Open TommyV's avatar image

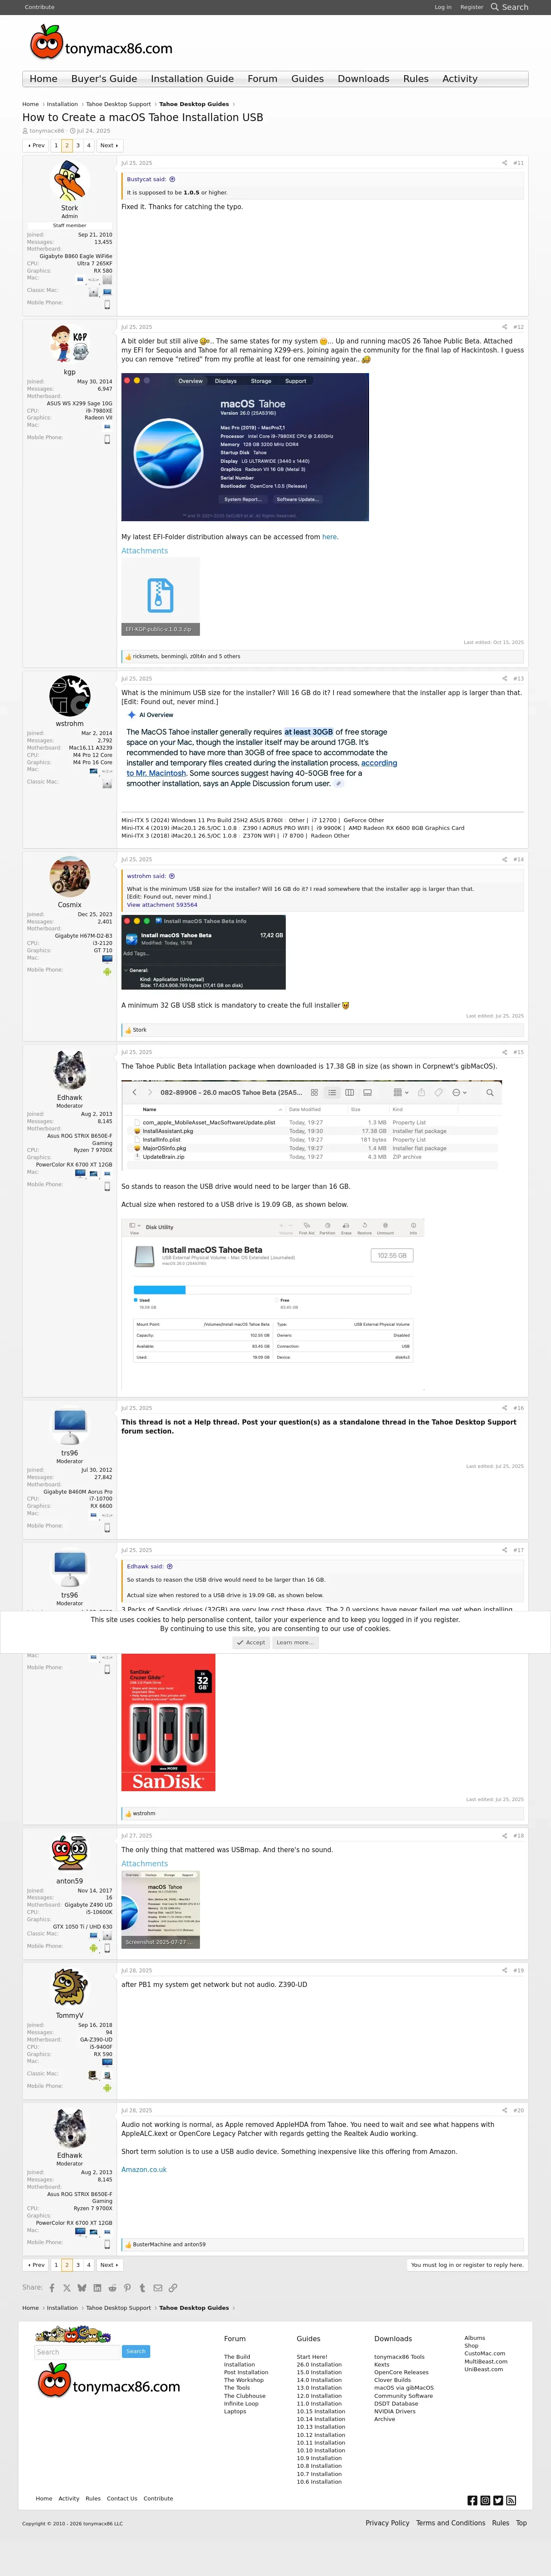69,1988
